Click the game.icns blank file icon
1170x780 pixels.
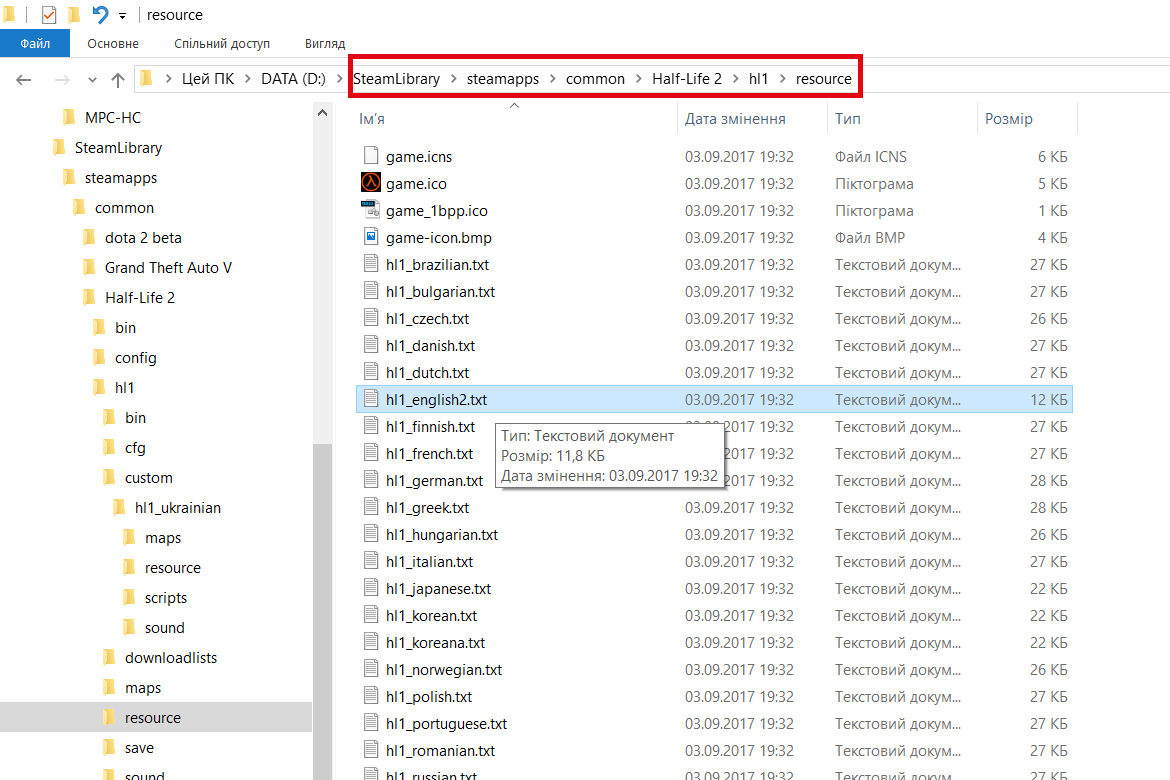coord(371,155)
